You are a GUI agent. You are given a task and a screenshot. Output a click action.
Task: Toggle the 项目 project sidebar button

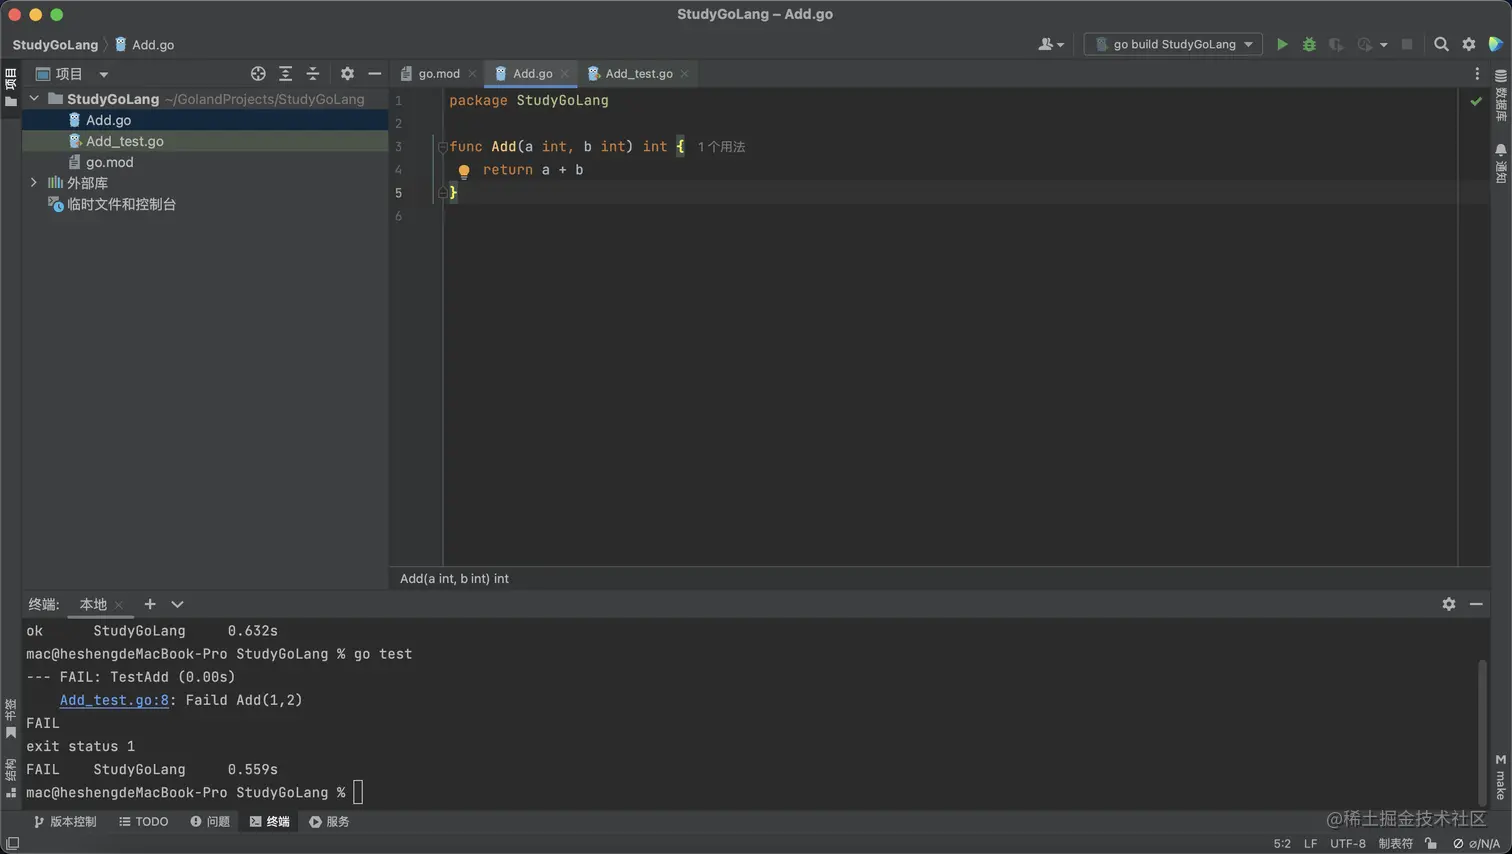[x=11, y=87]
